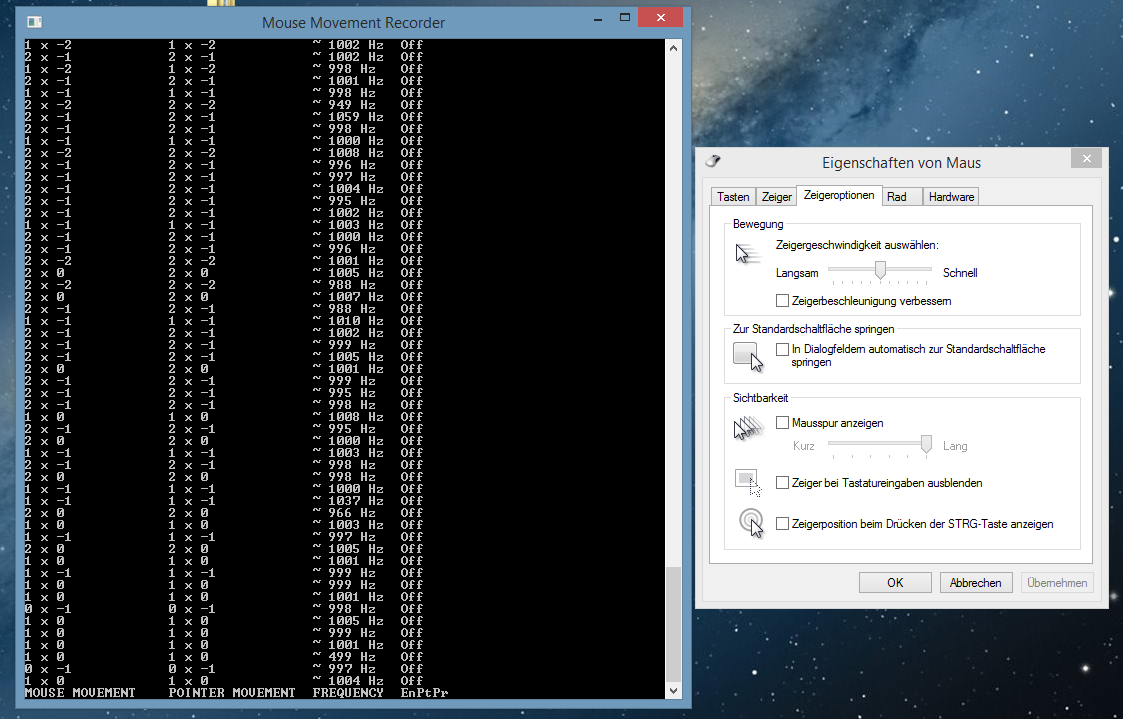The height and width of the screenshot is (719, 1123).
Task: Click the recorder window scrollbar down arrow
Action: coord(672,690)
